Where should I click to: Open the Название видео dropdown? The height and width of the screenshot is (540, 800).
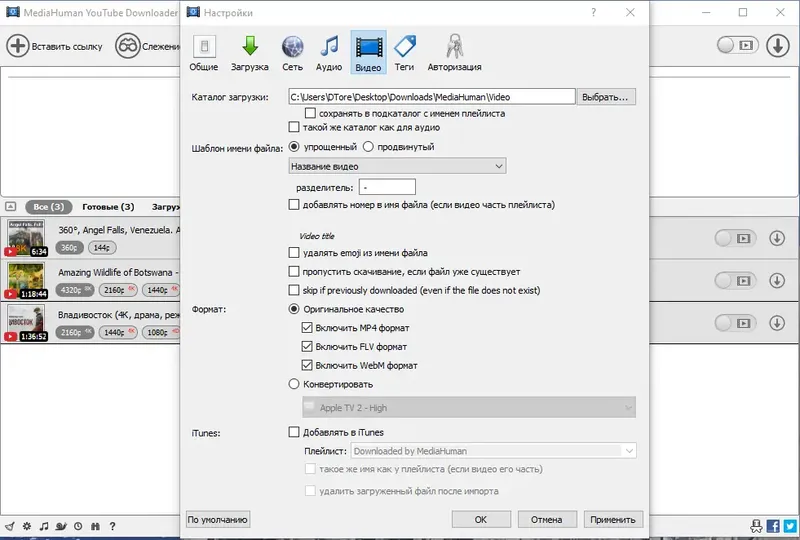click(x=397, y=166)
